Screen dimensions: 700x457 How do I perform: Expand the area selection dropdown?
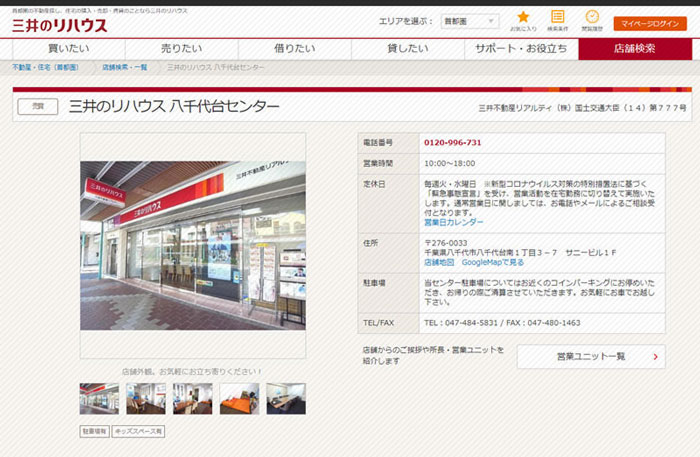(x=470, y=21)
